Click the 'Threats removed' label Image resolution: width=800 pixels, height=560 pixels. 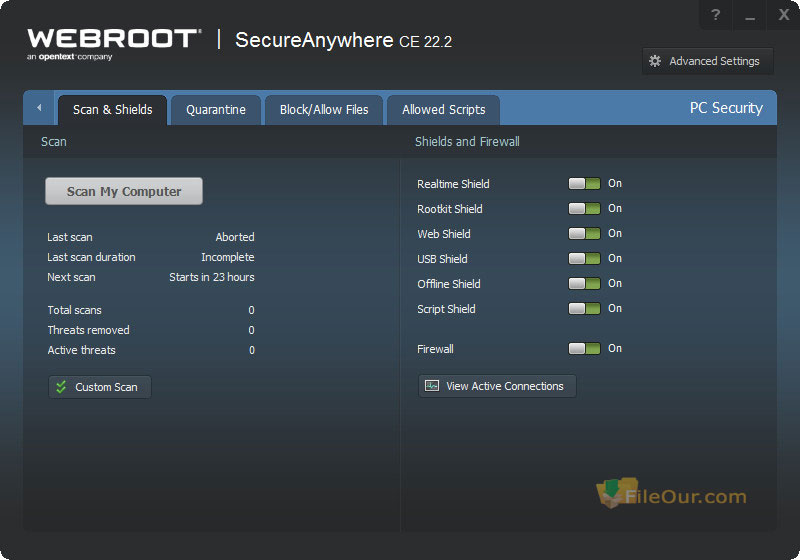coord(88,330)
